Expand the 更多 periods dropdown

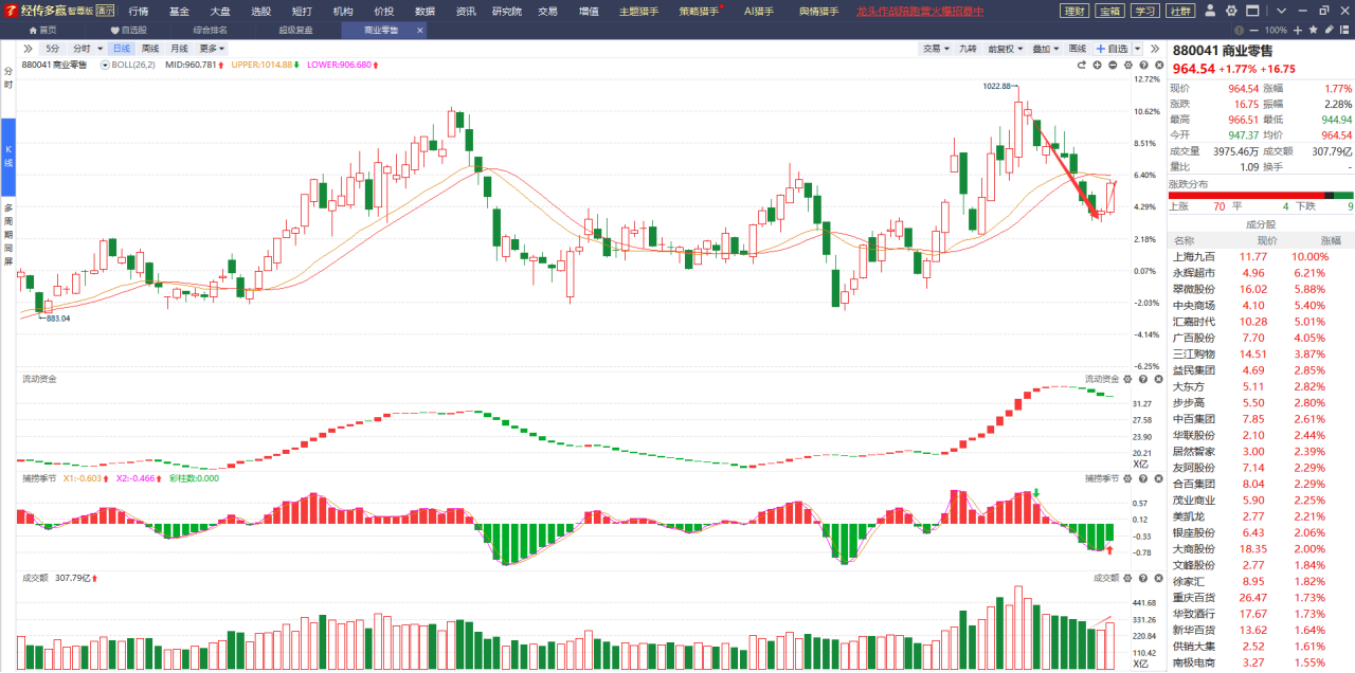(x=211, y=48)
